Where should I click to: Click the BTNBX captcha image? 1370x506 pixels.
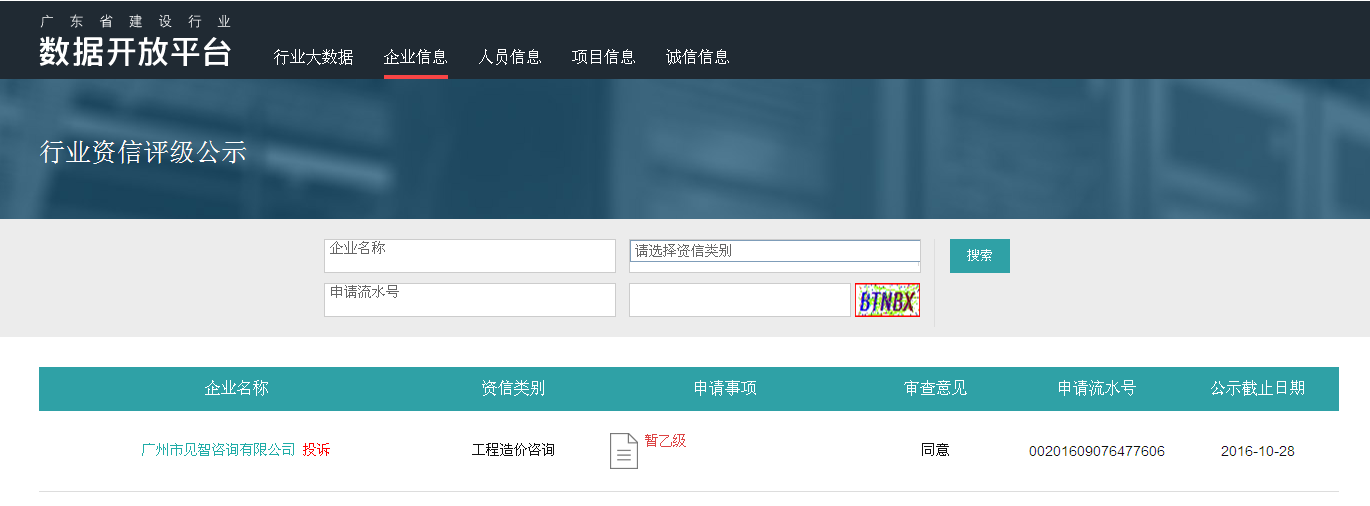click(887, 300)
